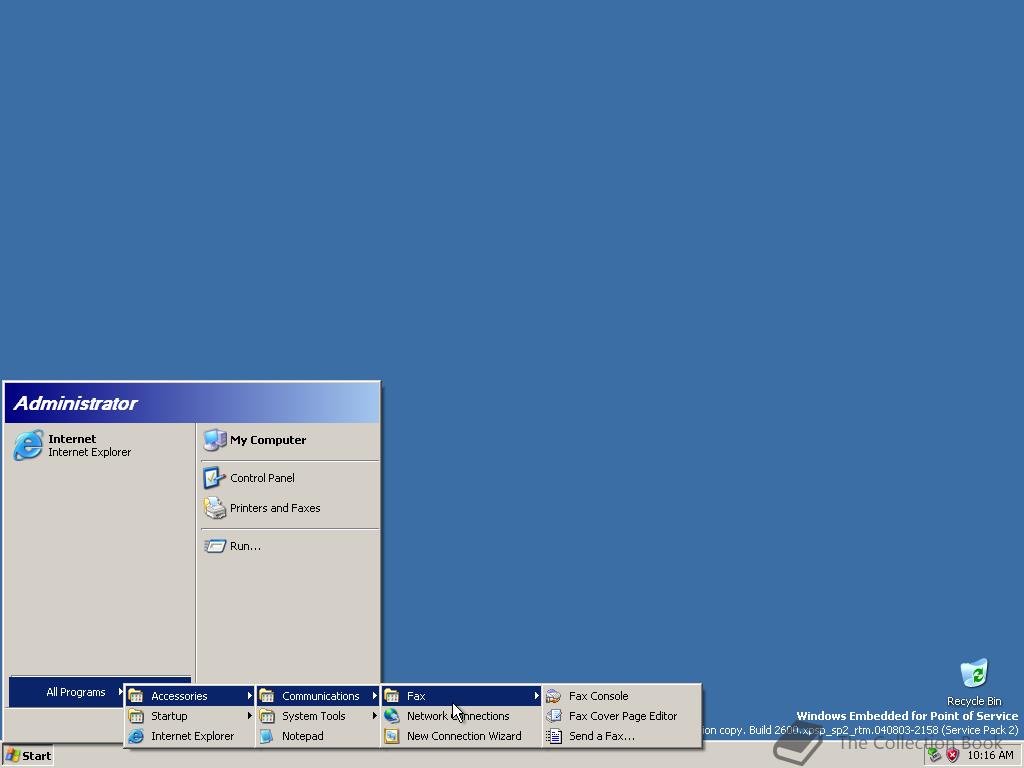Click Internet Explorer text in All Programs
The image size is (1024, 768).
(x=193, y=736)
